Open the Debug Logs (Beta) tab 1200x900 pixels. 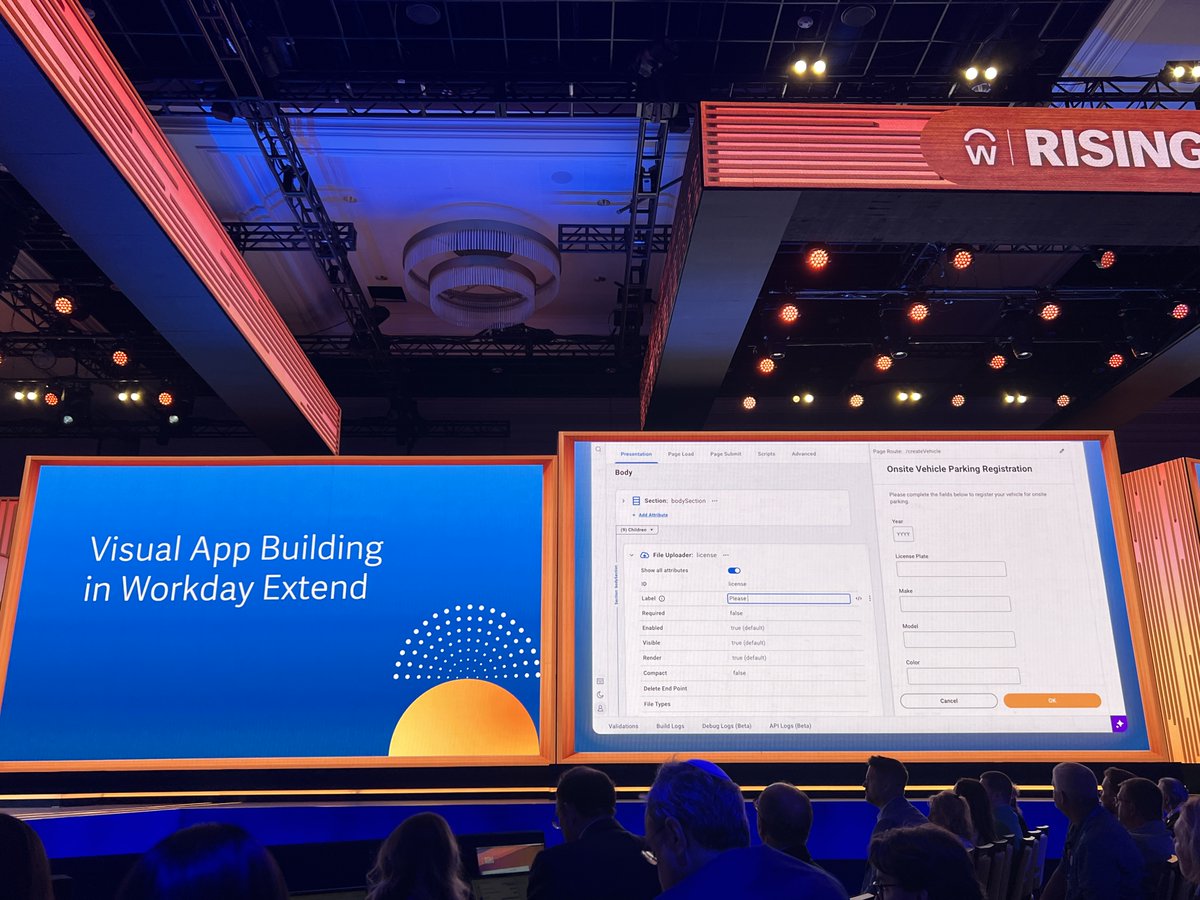pyautogui.click(x=726, y=726)
